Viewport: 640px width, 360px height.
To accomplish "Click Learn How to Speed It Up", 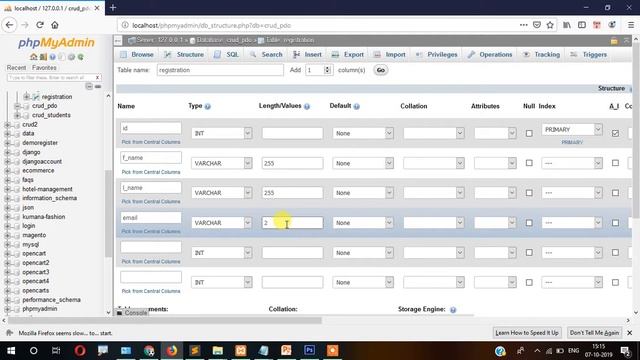I will 527,333.
